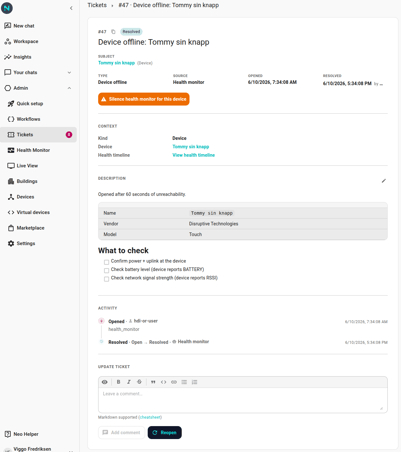Screen dimensions: 401x452
Task: Click the N logo in sidebar
Action: tap(7, 8)
